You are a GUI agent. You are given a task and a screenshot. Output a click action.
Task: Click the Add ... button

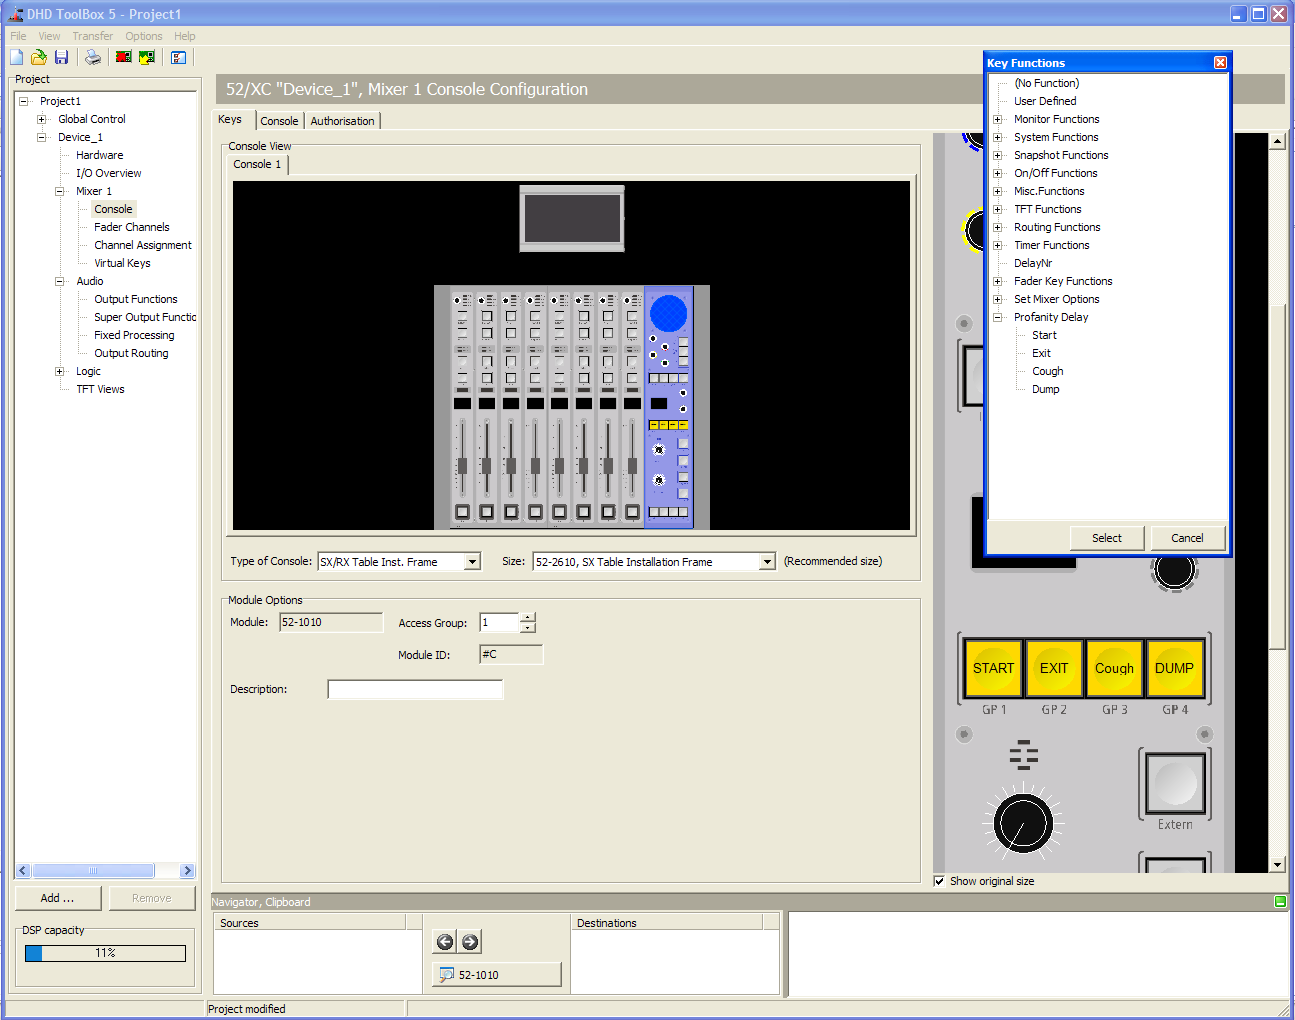(x=57, y=898)
